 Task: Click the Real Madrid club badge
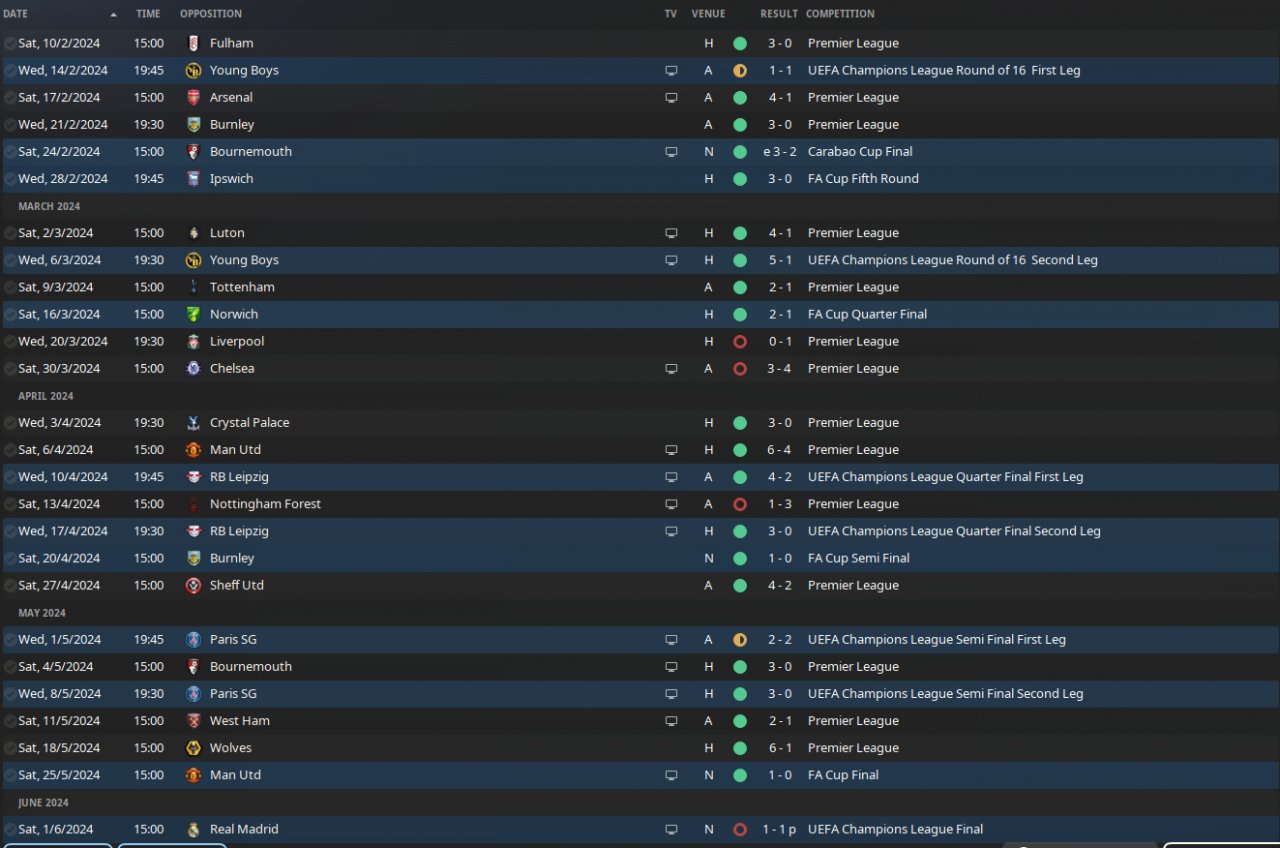(x=193, y=829)
